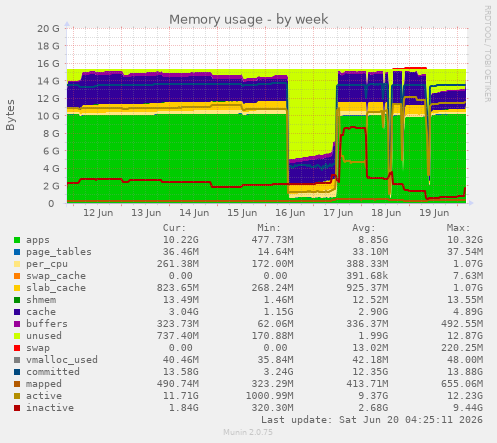Click the '10 G' y-axis label
The width and height of the screenshot is (497, 443).
pos(48,116)
